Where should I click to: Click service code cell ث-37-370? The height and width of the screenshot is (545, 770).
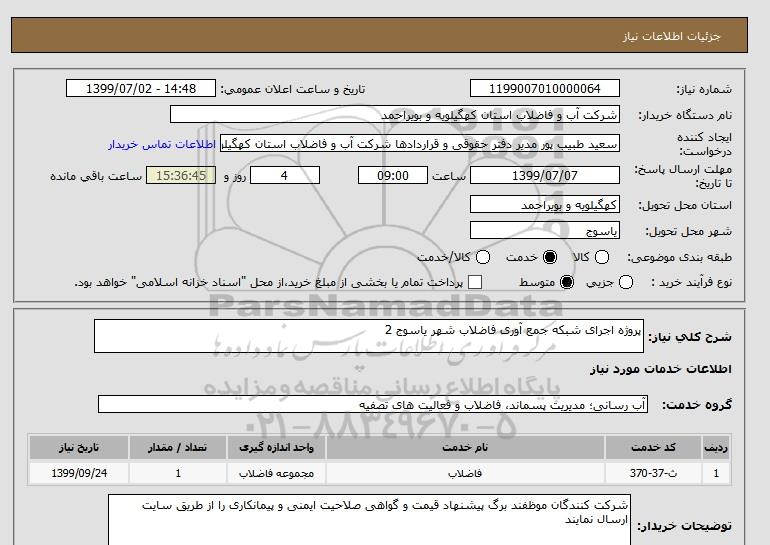point(653,473)
